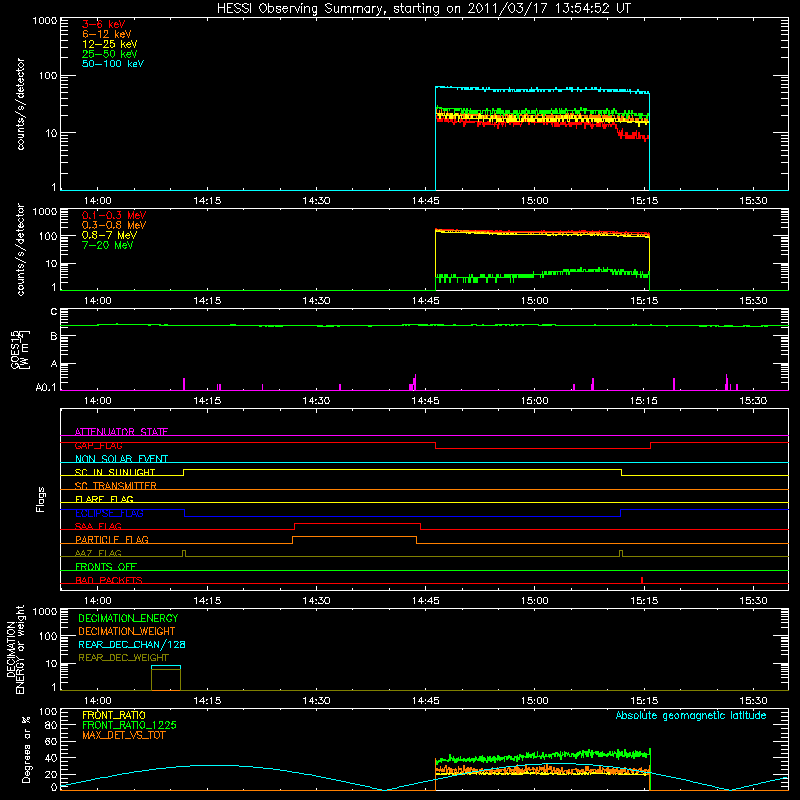The image size is (800, 800).
Task: Select the ECLIPSE_FLAG label
Action: click(x=109, y=513)
